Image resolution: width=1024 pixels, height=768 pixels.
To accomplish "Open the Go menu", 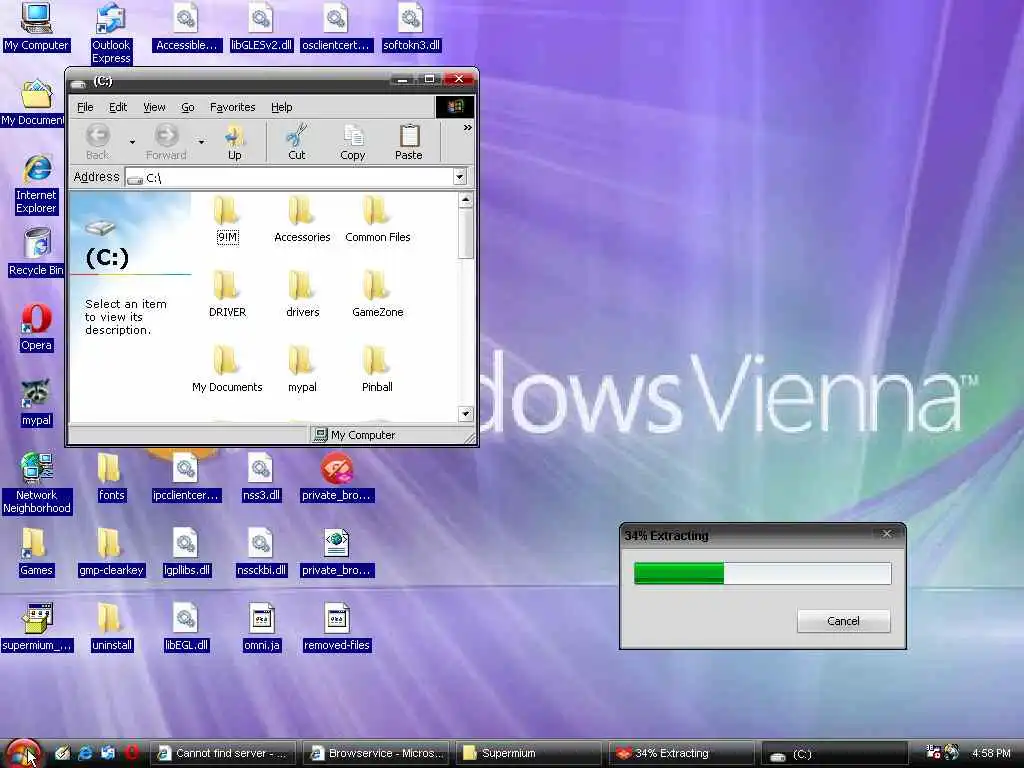I will (x=187, y=107).
